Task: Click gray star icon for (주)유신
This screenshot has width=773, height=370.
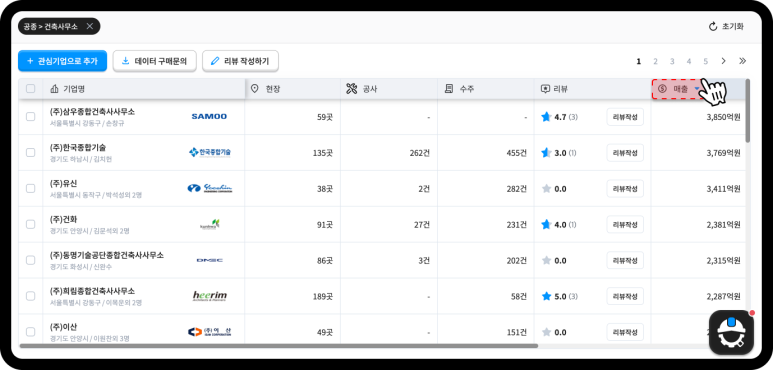Action: click(x=546, y=188)
